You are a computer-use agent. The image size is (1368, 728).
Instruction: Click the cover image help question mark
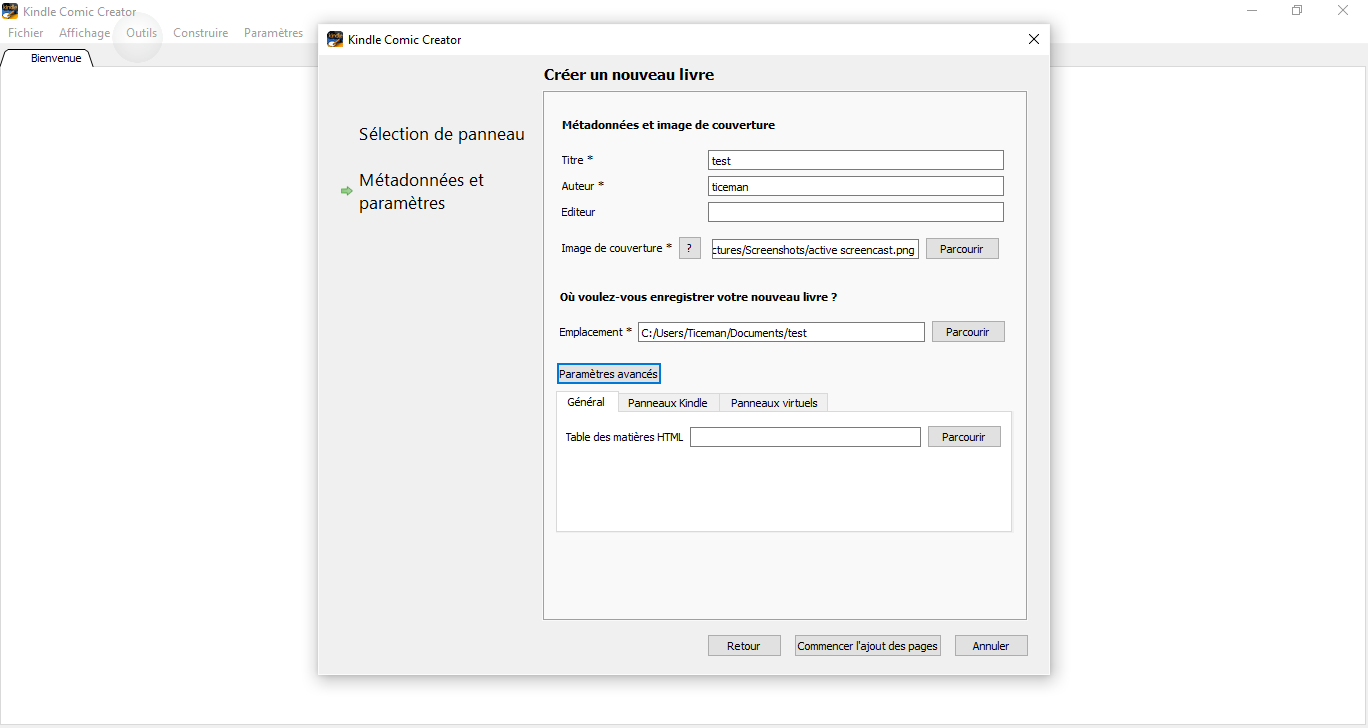point(690,248)
